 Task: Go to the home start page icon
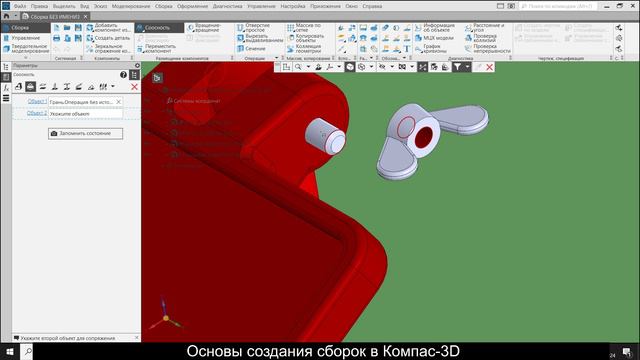[x=6, y=16]
